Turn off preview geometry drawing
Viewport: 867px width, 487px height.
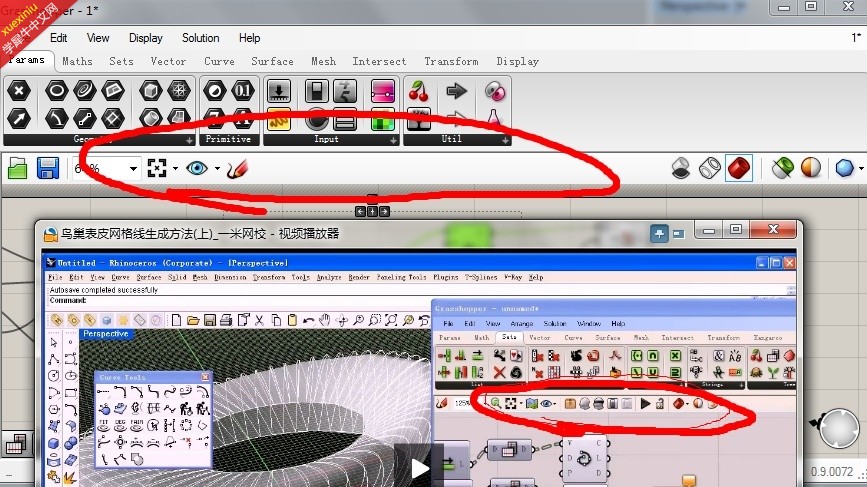681,168
